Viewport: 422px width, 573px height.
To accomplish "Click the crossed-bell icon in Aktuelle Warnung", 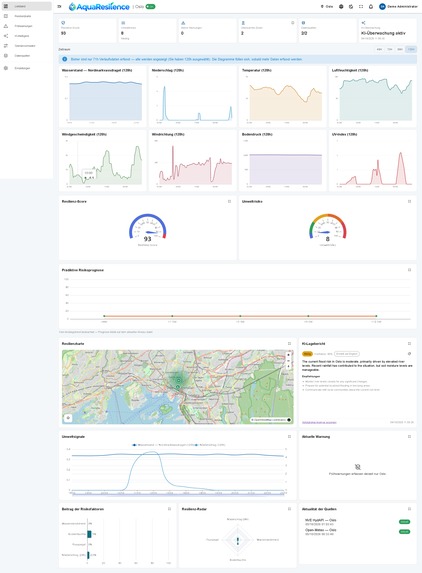I will point(357,467).
